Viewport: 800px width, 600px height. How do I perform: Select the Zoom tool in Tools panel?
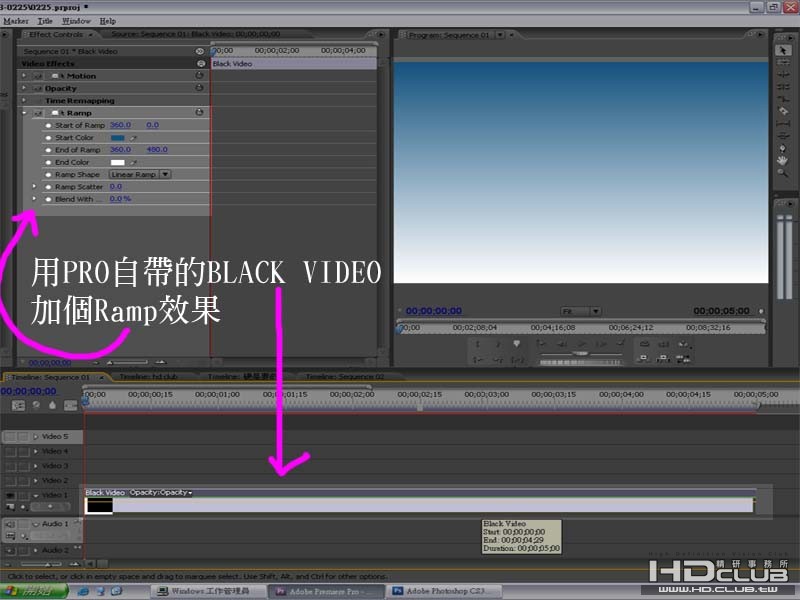783,173
